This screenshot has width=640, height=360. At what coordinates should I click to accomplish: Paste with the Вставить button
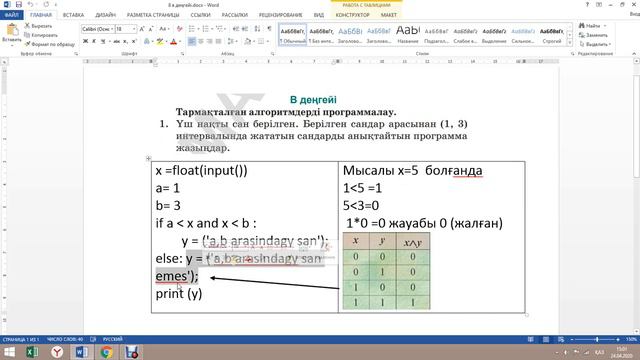click(12, 34)
